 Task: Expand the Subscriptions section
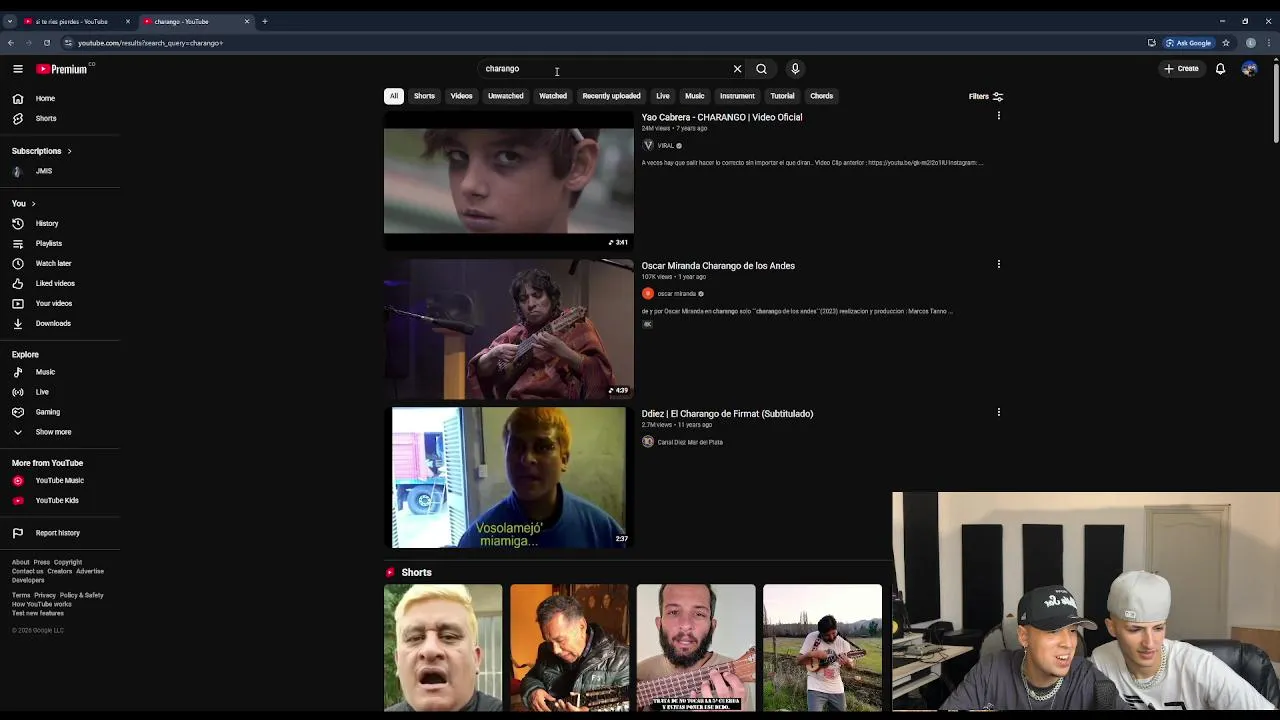[x=42, y=151]
